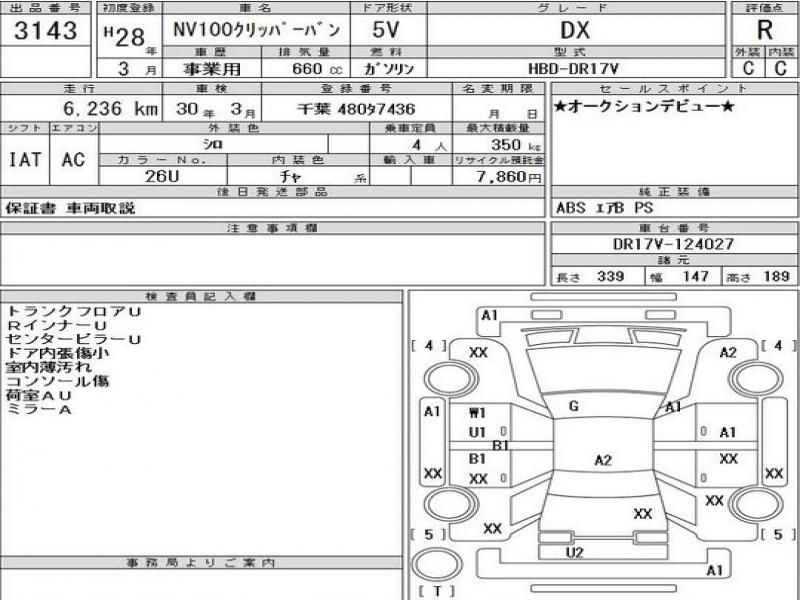Click the wheel circle beside right [5] marker
Viewport: 800px width, 600px height.
(x=756, y=505)
